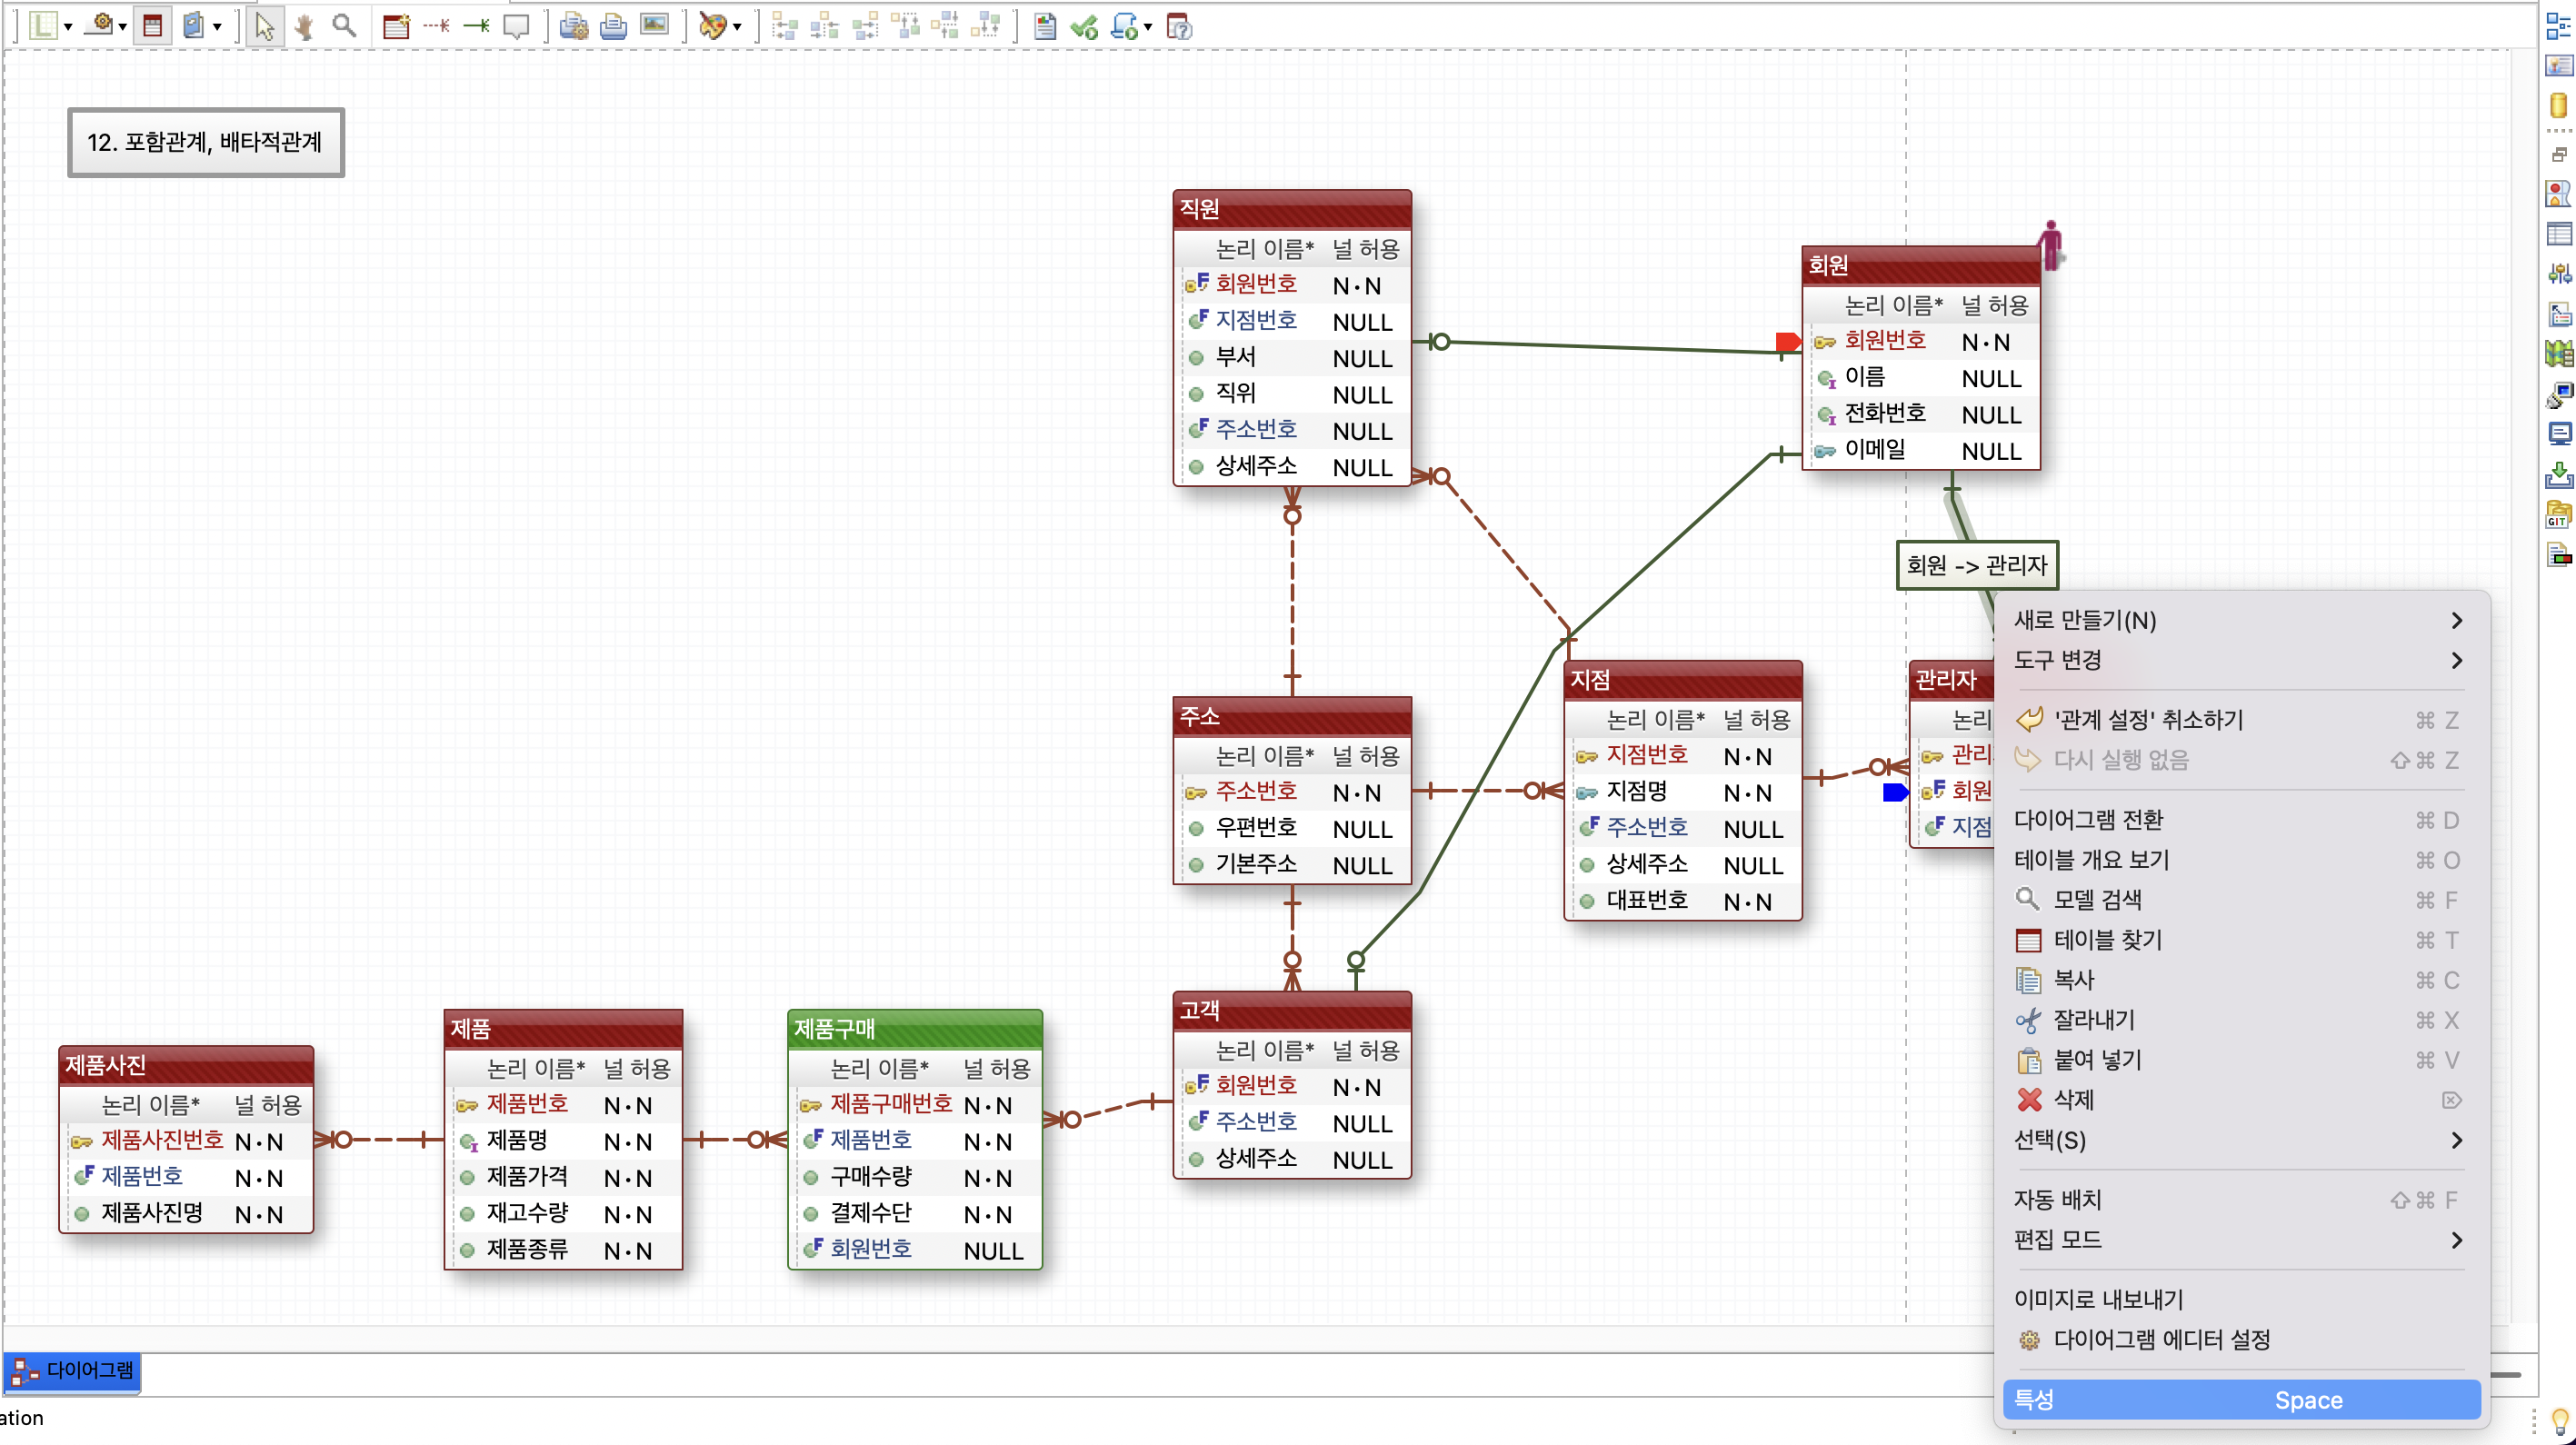The height and width of the screenshot is (1445, 2576).
Task: Open the yellow database cylinder sidebar icon
Action: (2558, 105)
